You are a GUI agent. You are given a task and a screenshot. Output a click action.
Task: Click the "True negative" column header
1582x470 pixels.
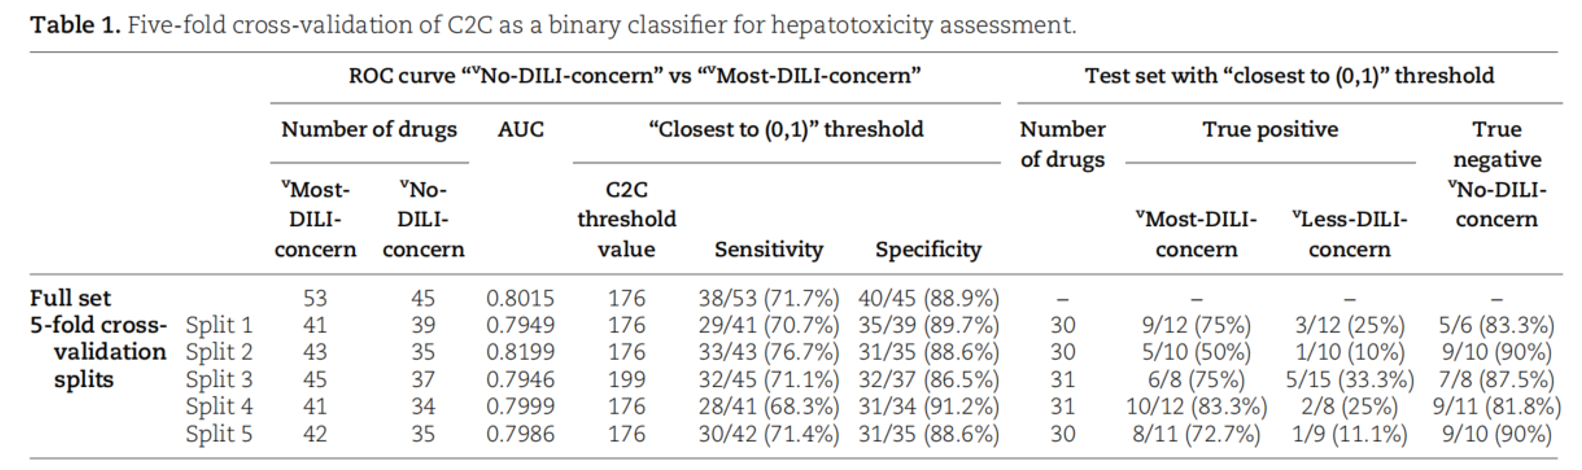[x=1496, y=144]
